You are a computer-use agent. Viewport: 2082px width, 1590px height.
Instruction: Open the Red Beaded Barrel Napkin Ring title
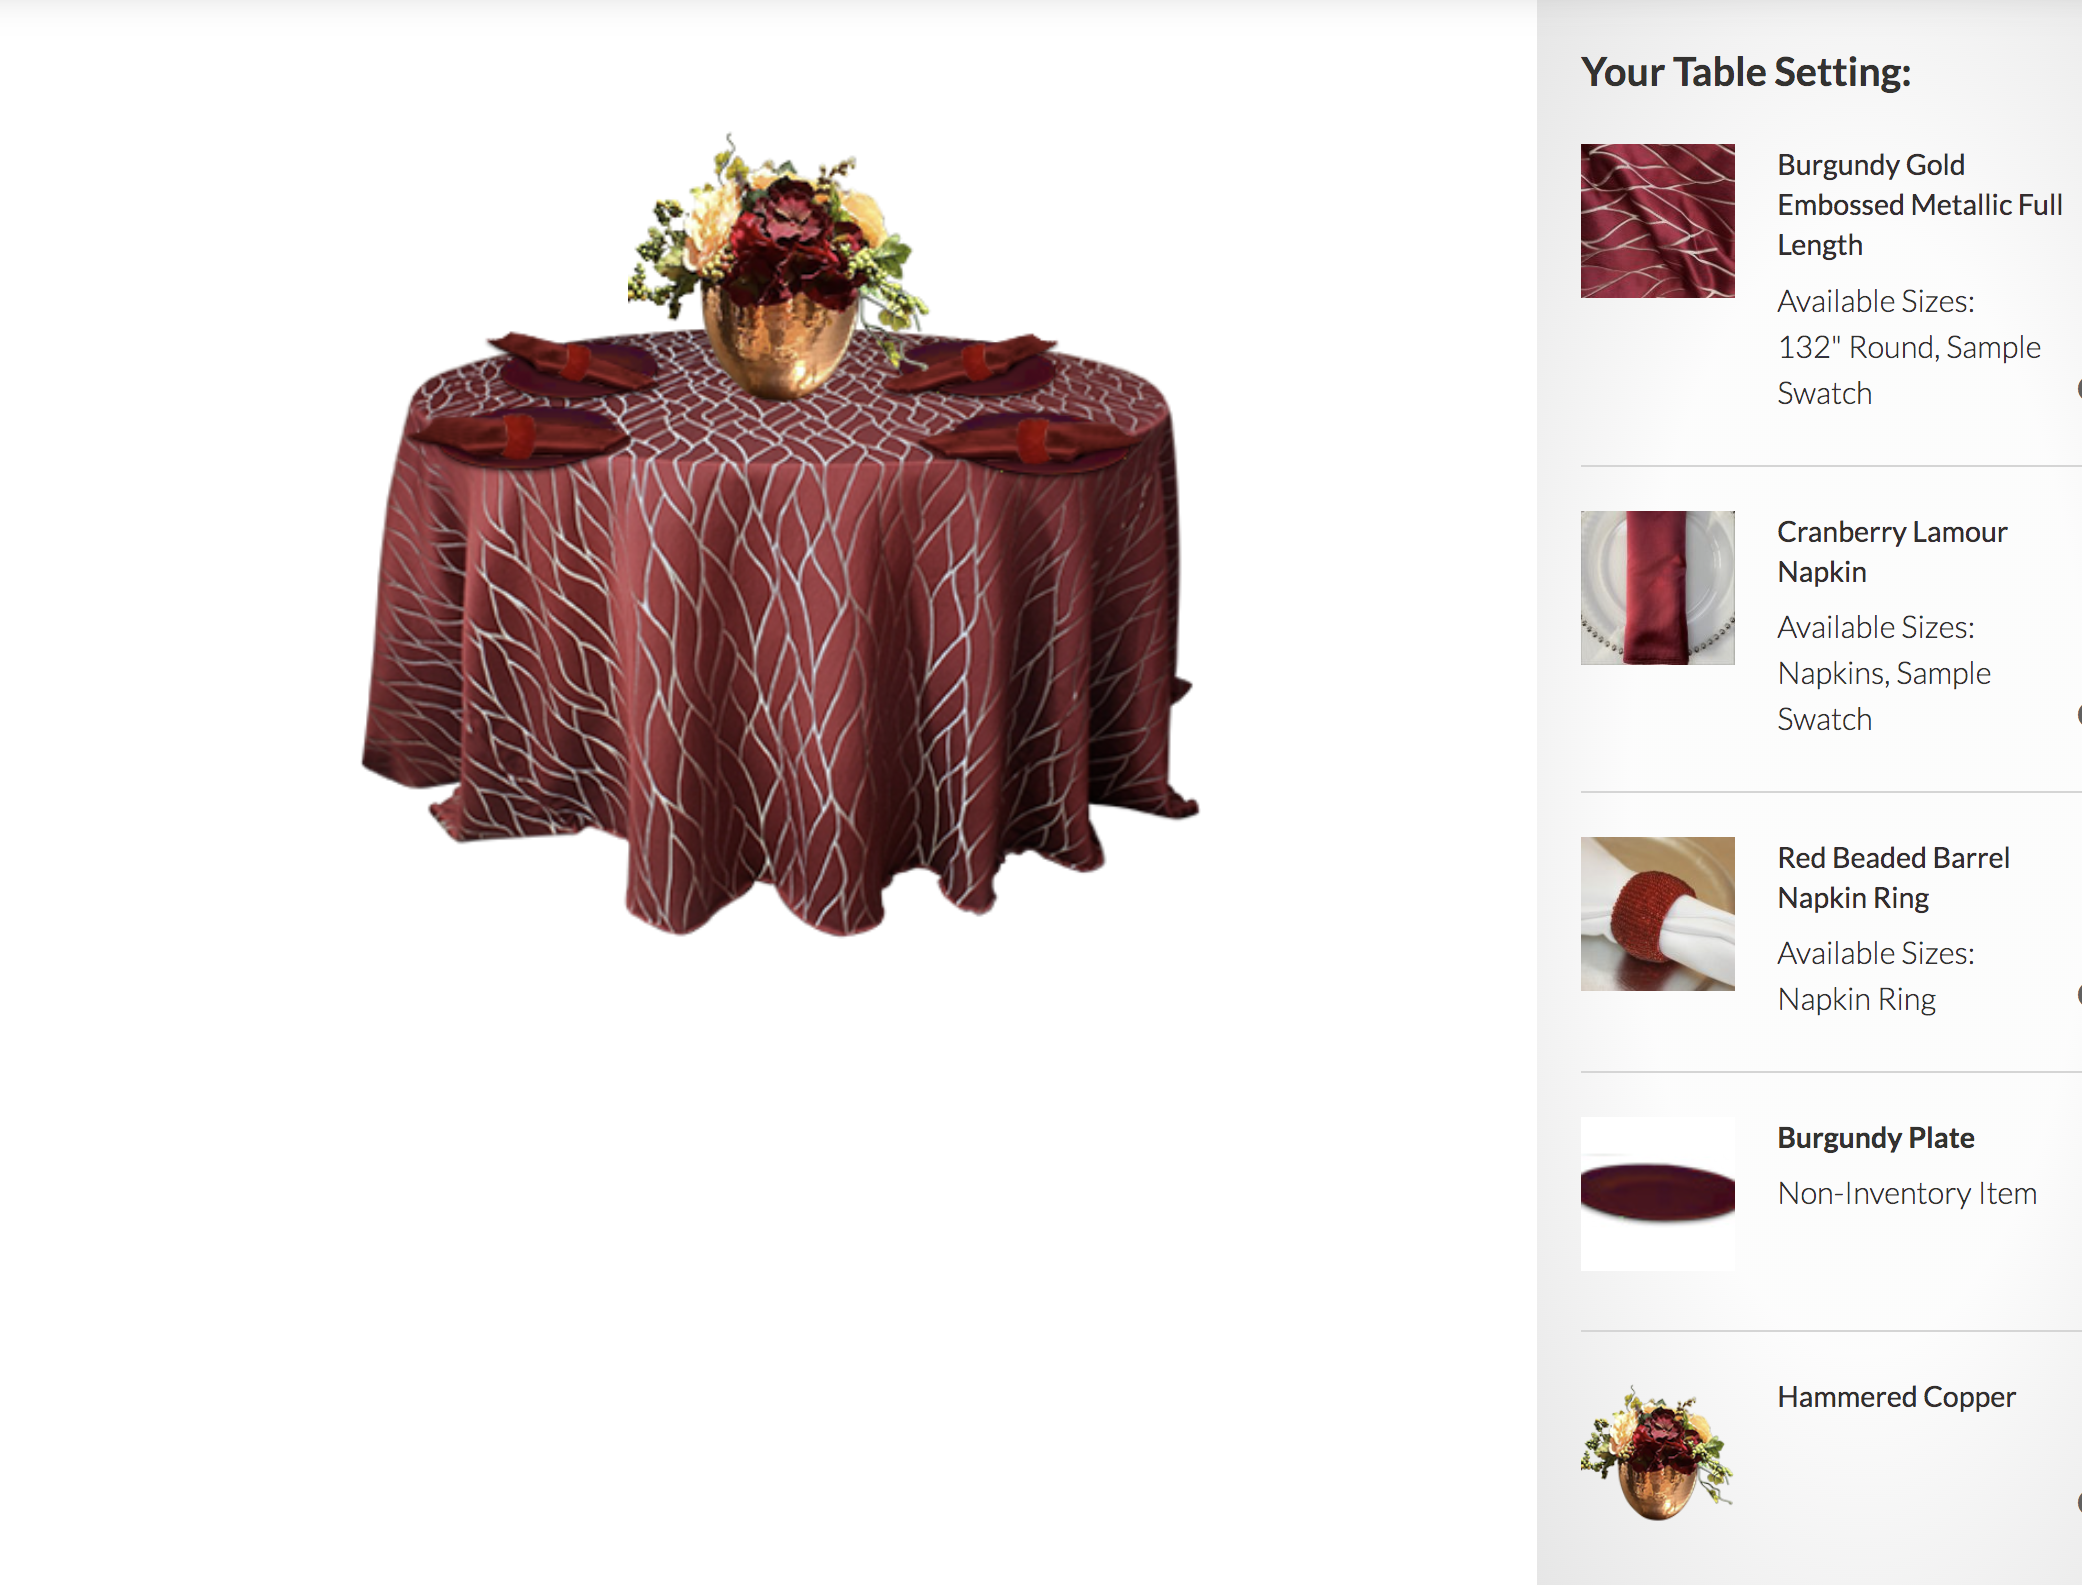[1893, 878]
